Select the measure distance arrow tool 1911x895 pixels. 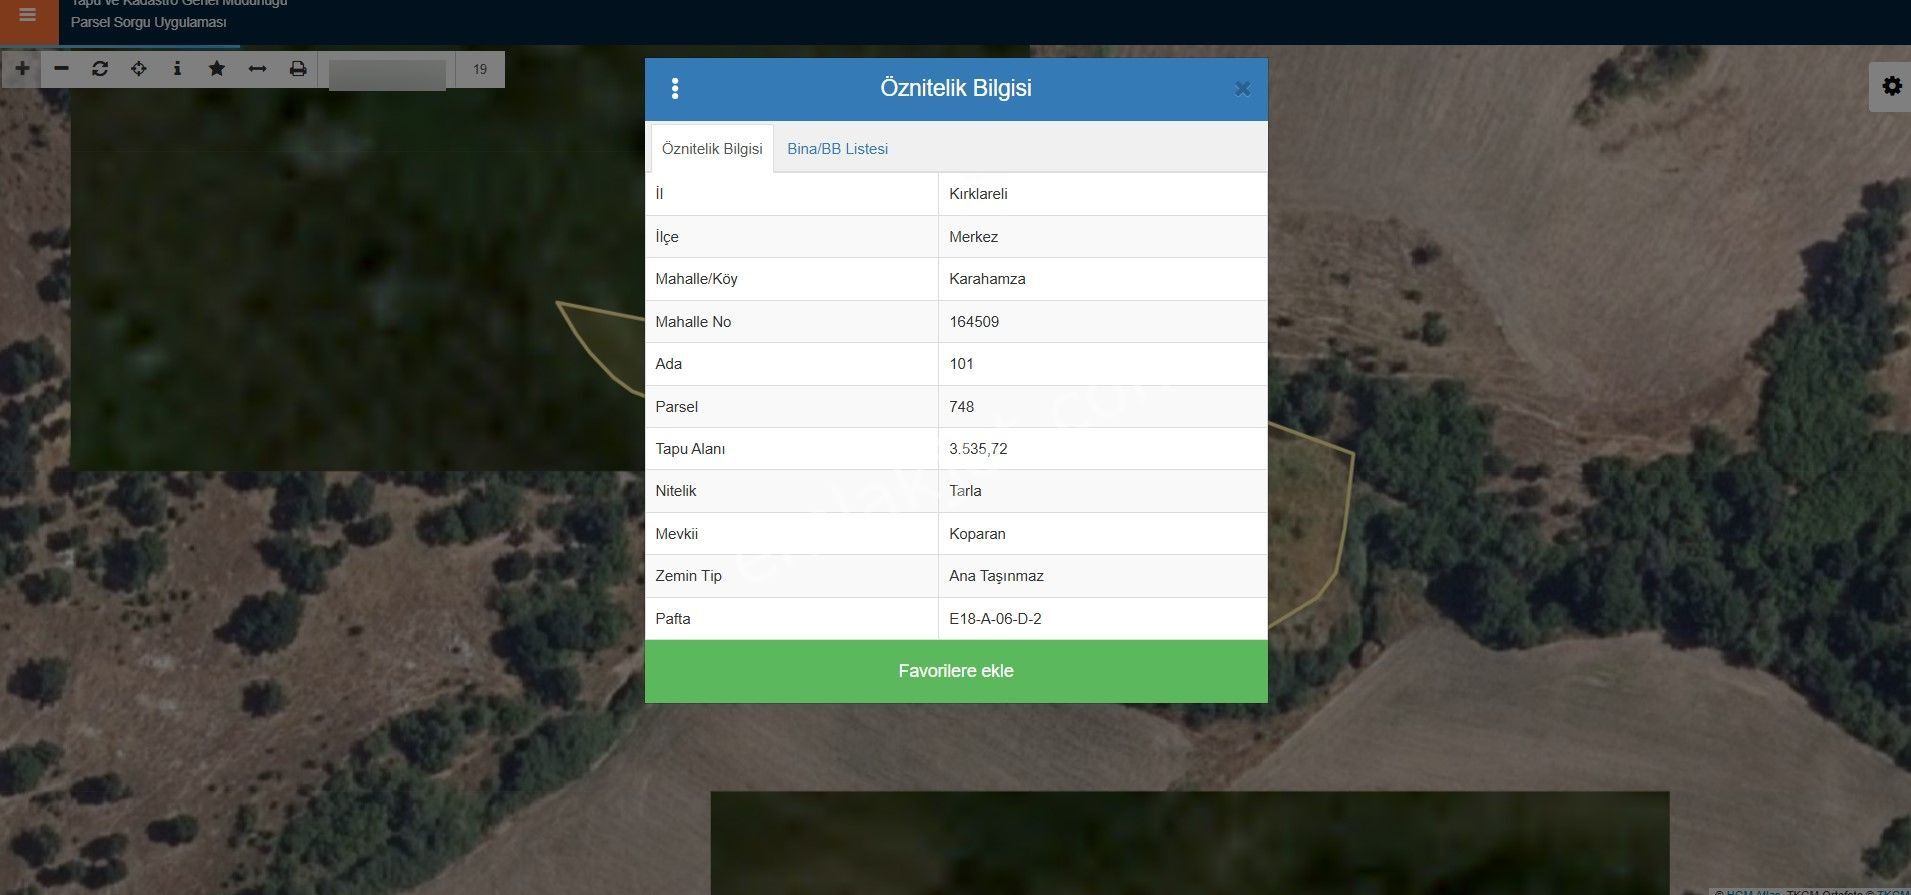point(257,69)
